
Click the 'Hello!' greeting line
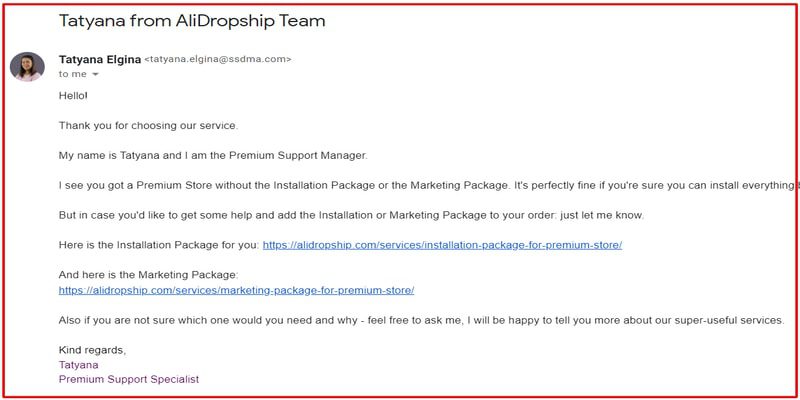[73, 95]
